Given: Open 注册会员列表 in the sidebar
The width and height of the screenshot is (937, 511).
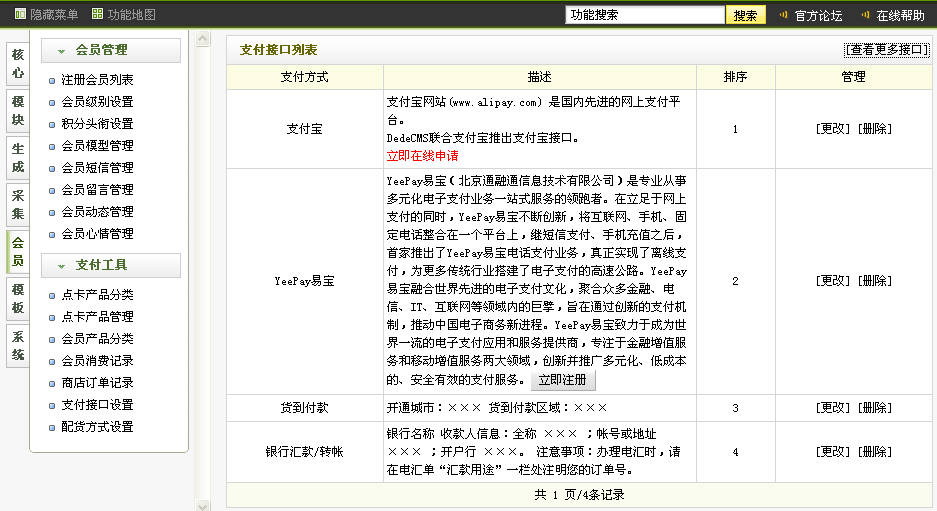Looking at the screenshot, I should [x=97, y=80].
